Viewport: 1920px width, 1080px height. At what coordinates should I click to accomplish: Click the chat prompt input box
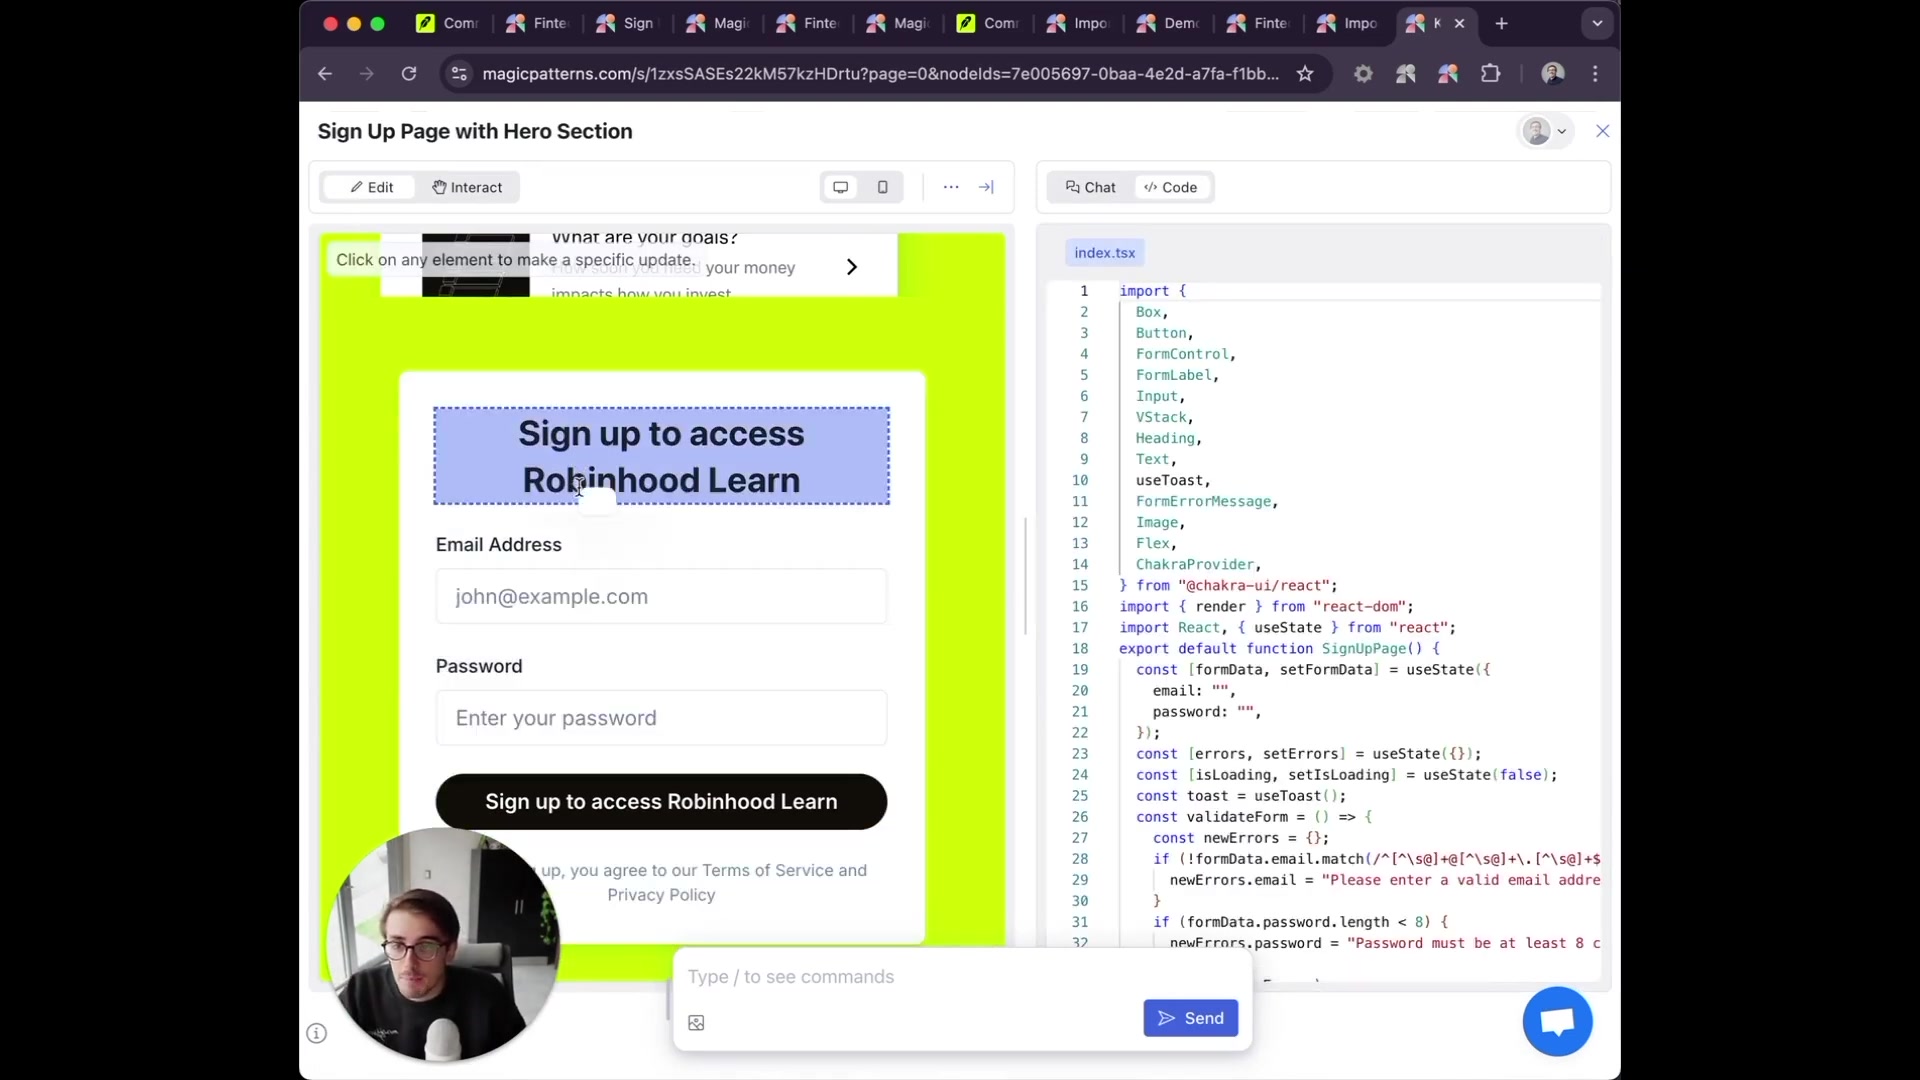point(960,977)
